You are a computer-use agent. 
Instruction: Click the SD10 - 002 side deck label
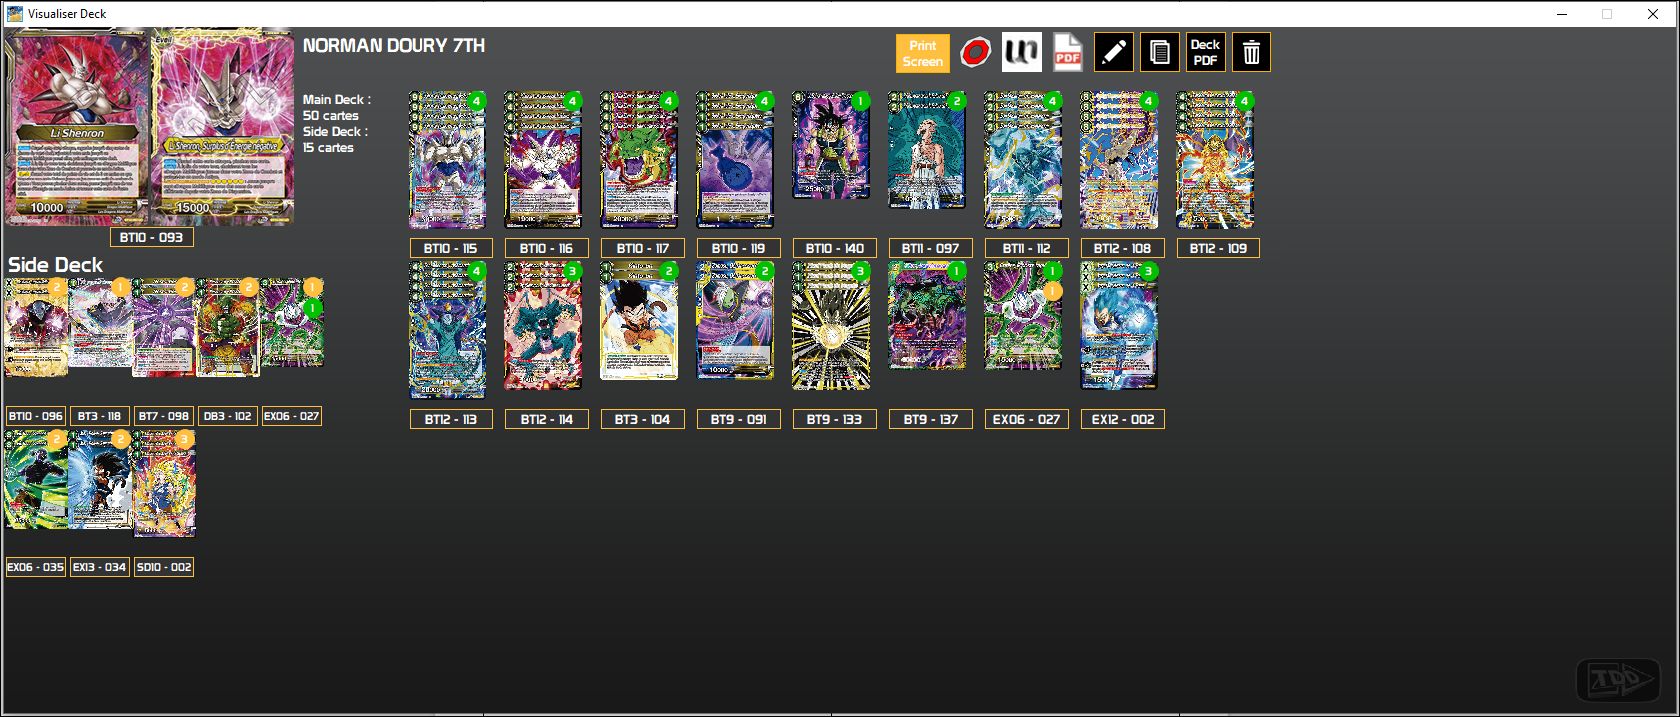point(164,567)
